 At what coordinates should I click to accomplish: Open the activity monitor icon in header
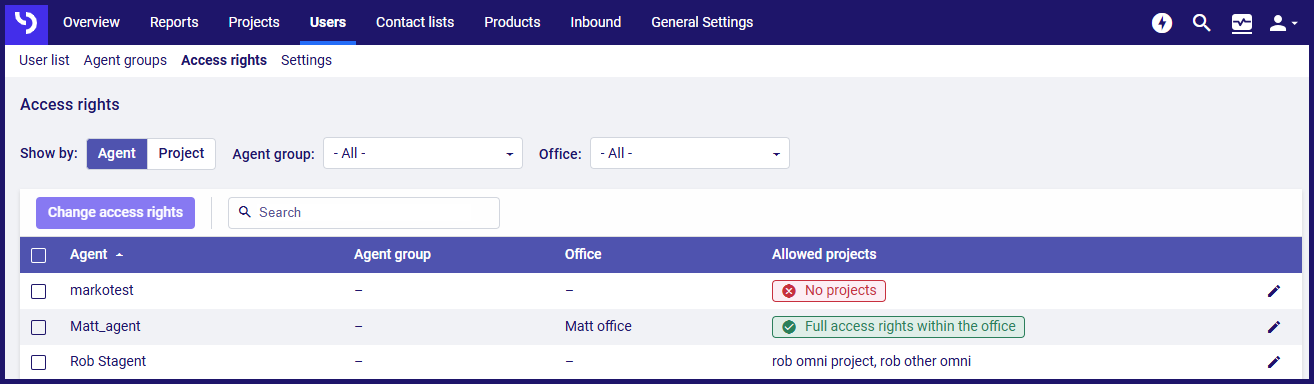click(1242, 23)
